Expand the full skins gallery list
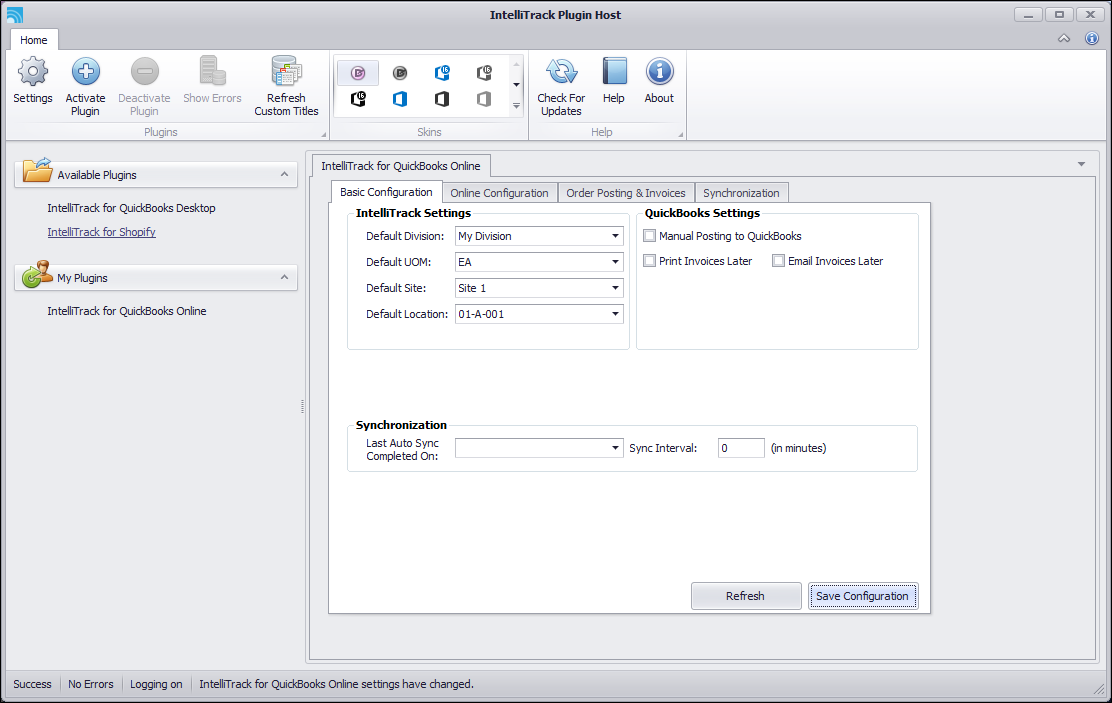The image size is (1112, 703). click(516, 106)
